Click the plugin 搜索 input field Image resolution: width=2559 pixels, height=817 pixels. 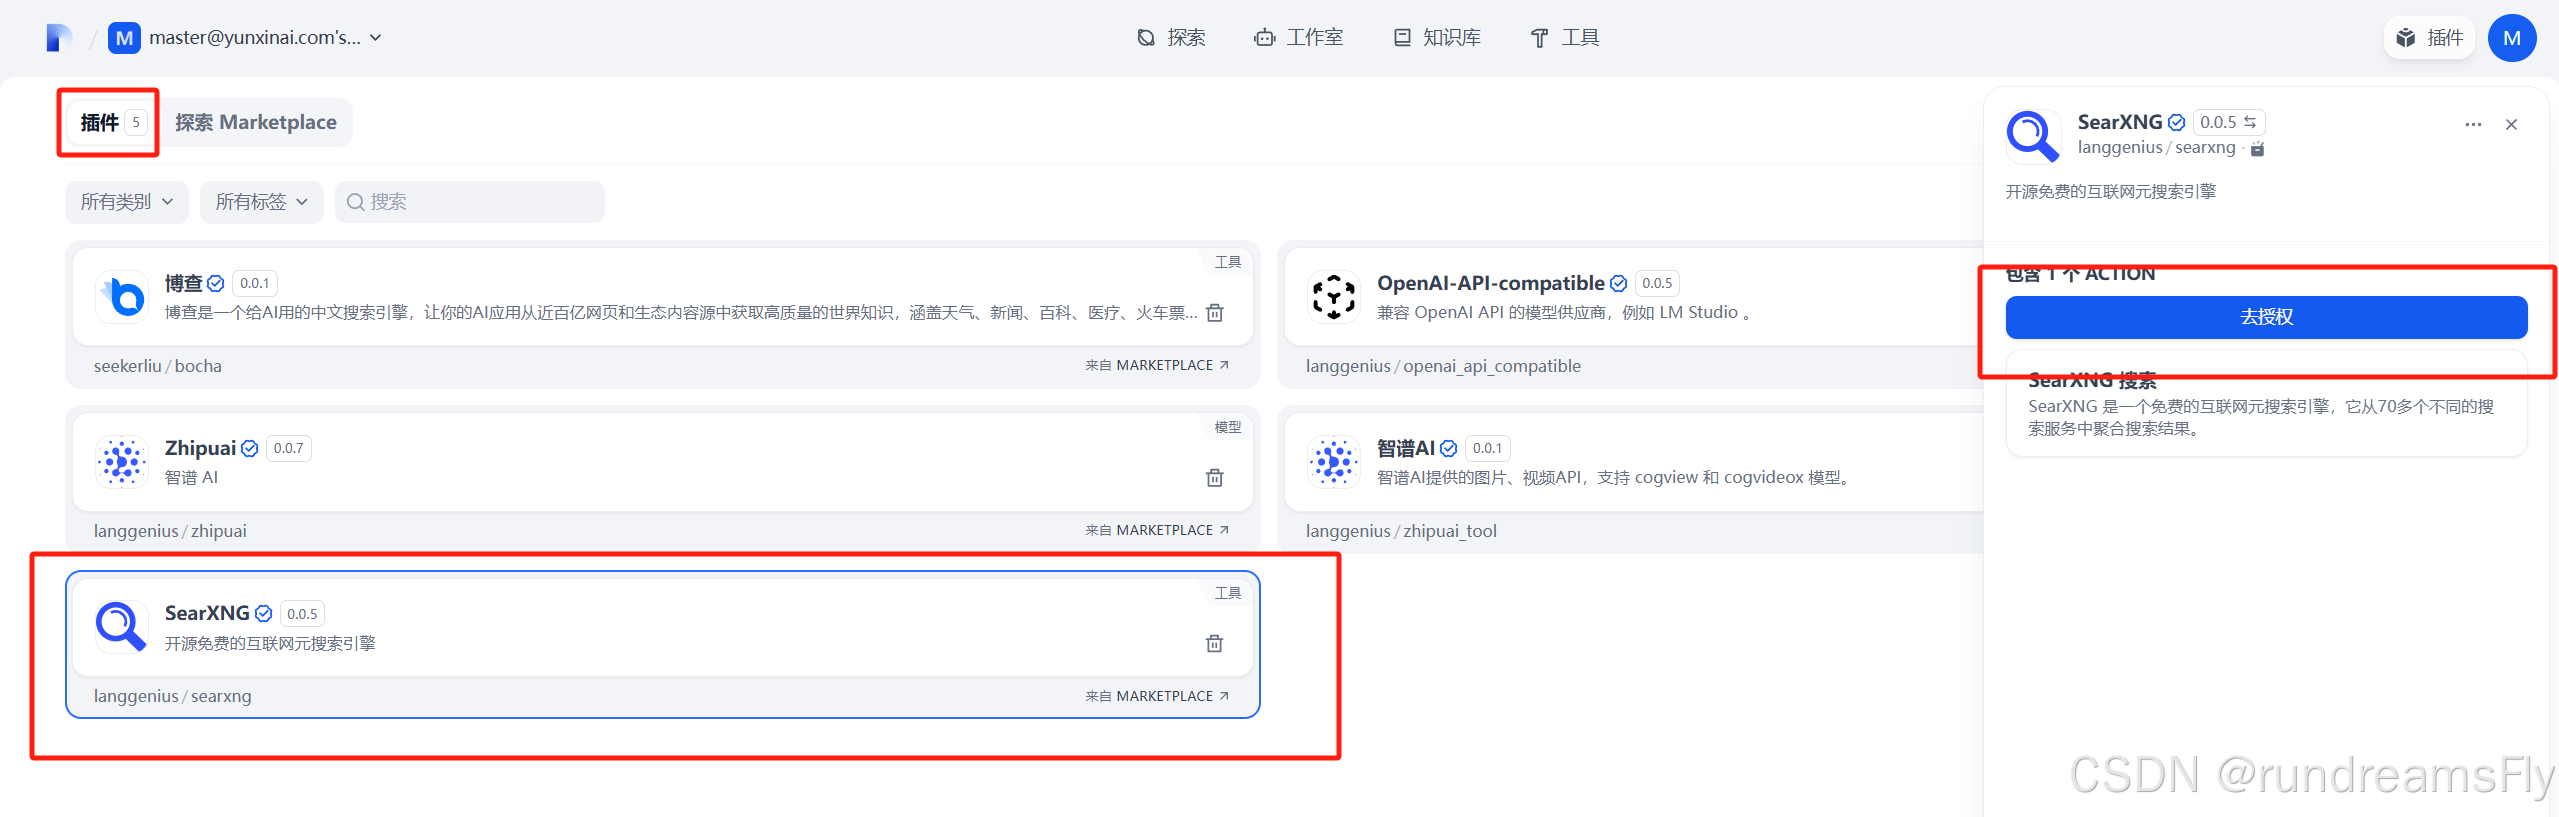coord(470,202)
